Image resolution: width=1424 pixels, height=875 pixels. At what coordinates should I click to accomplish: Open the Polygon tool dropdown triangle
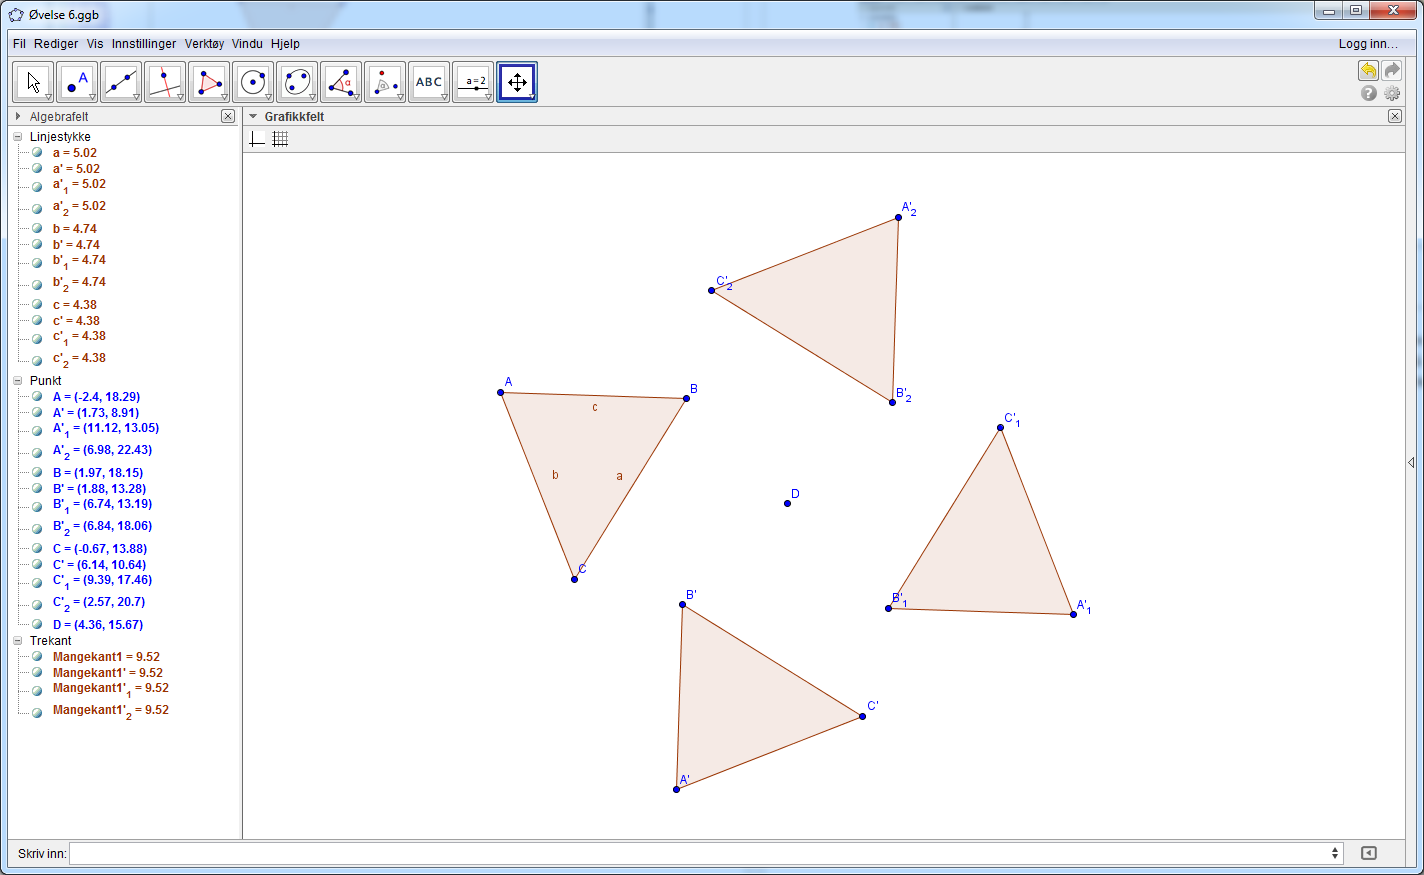224,97
